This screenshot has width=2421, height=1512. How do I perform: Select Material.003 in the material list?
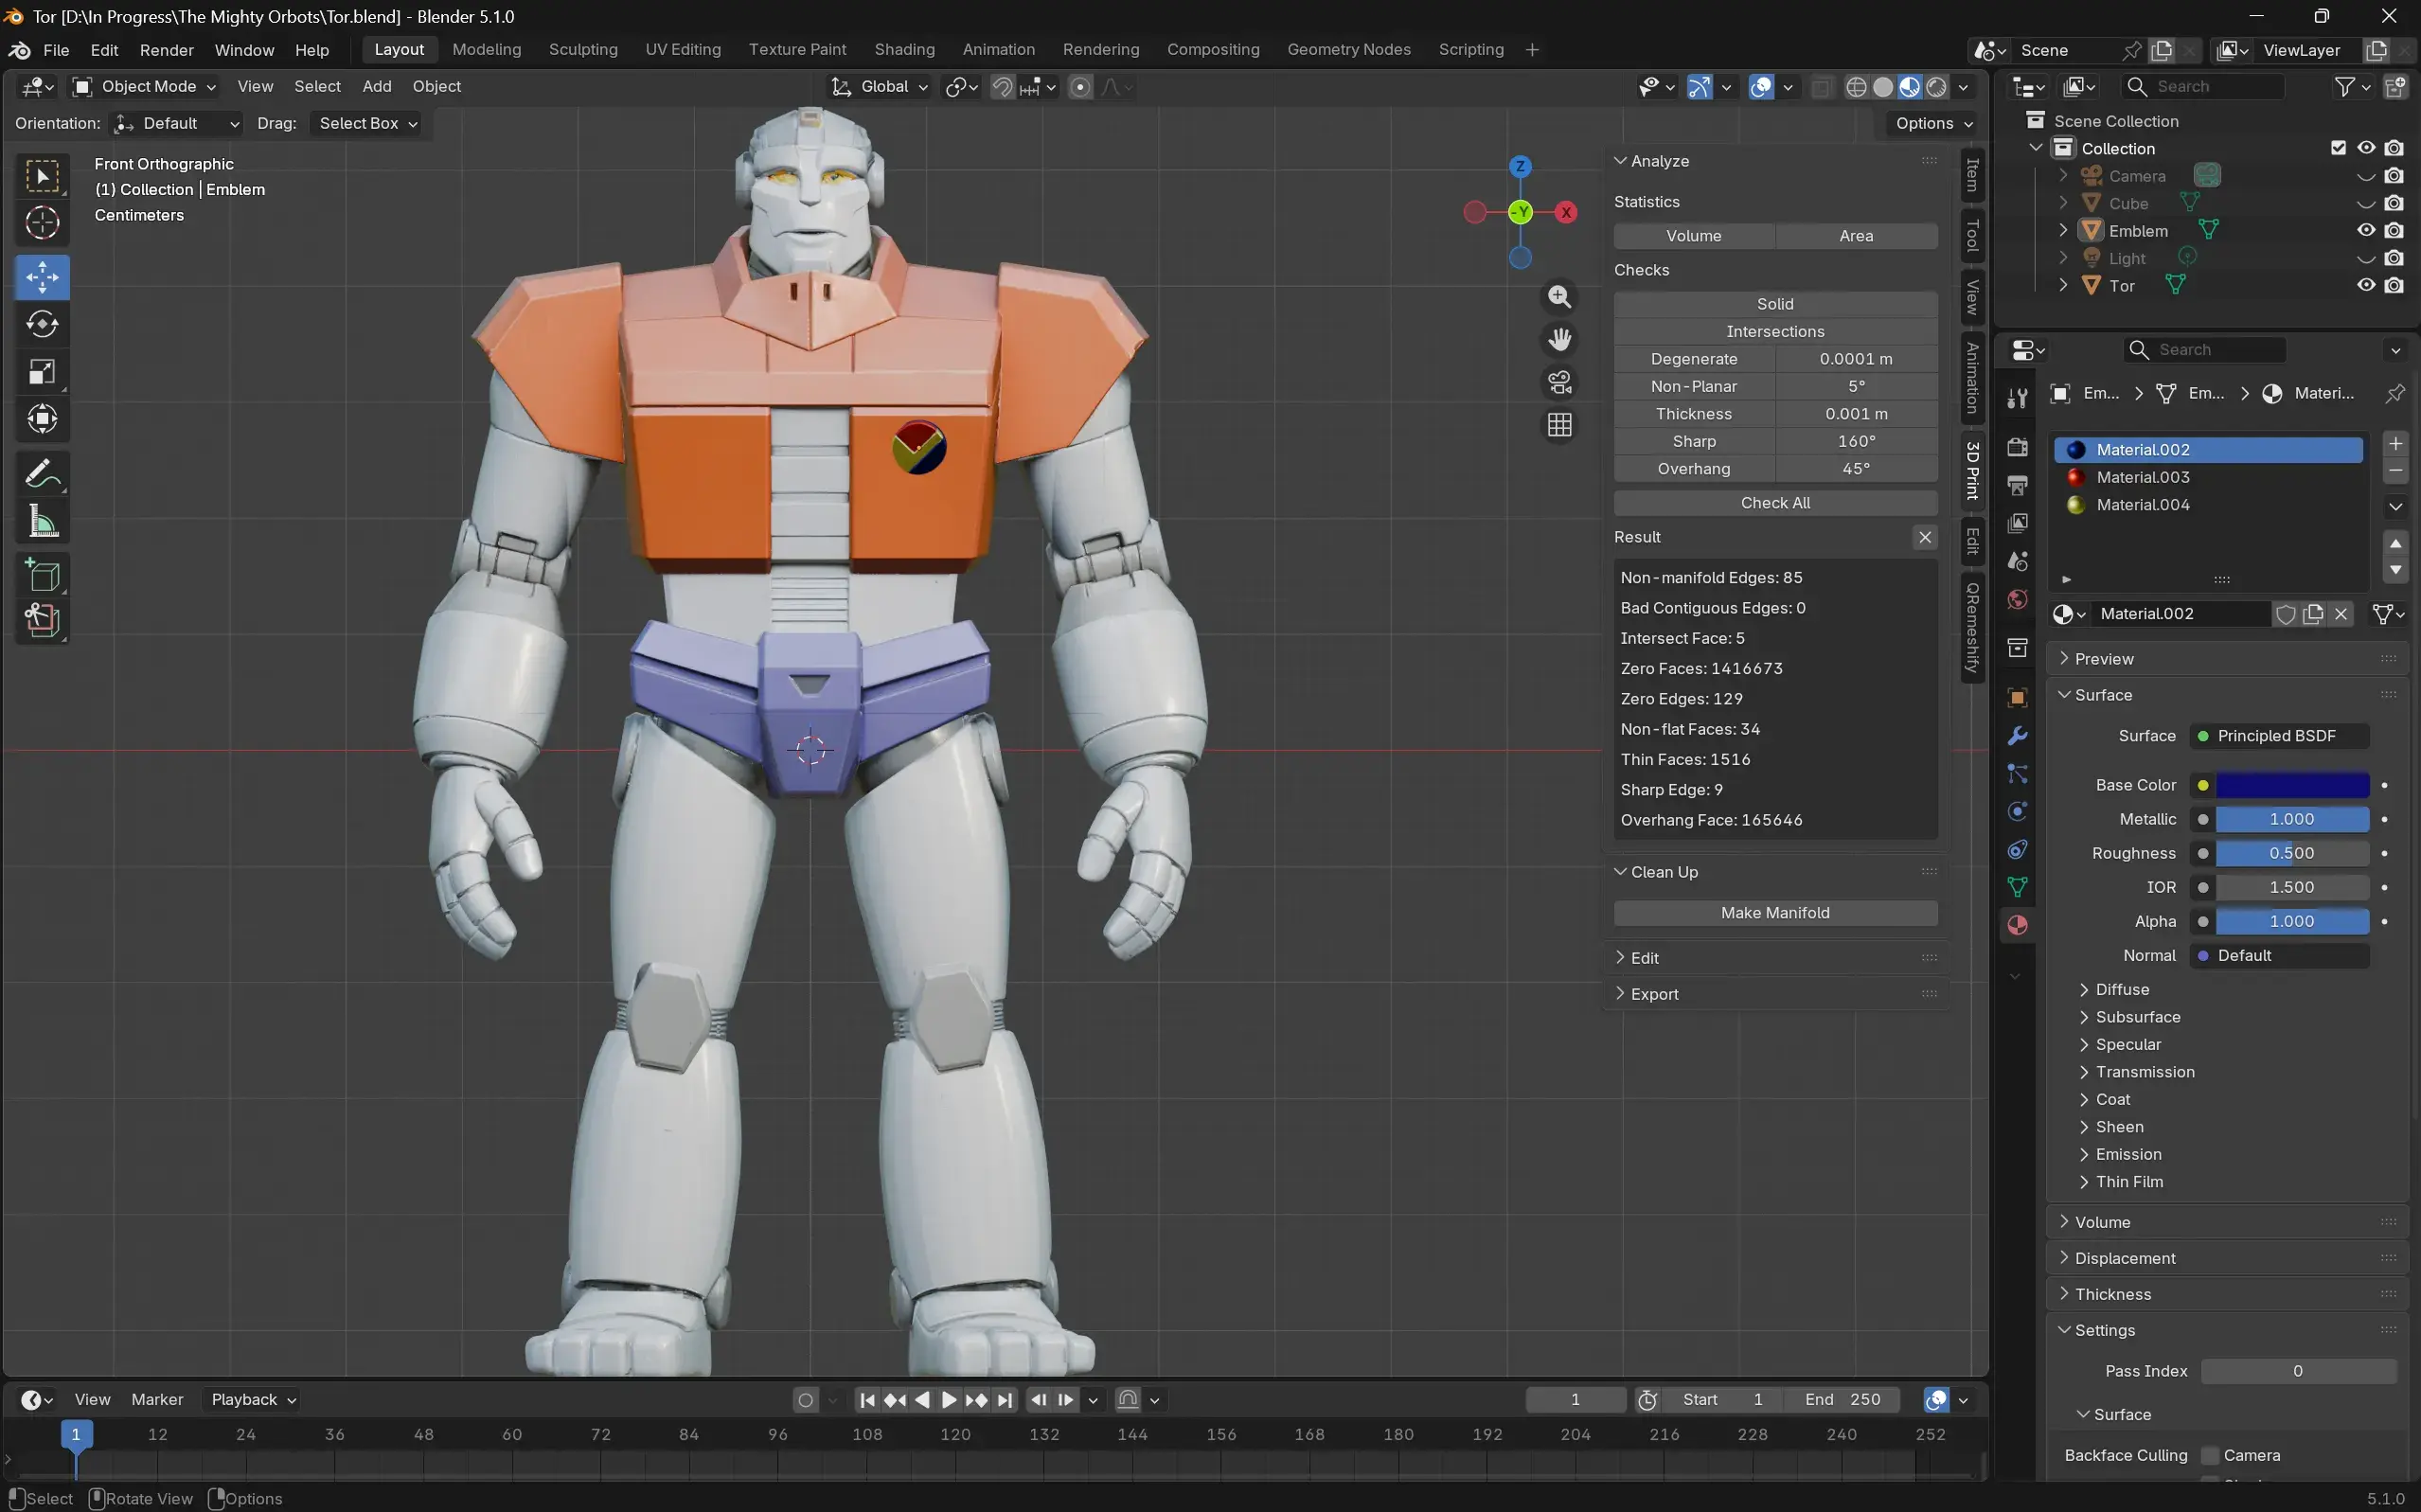2208,477
